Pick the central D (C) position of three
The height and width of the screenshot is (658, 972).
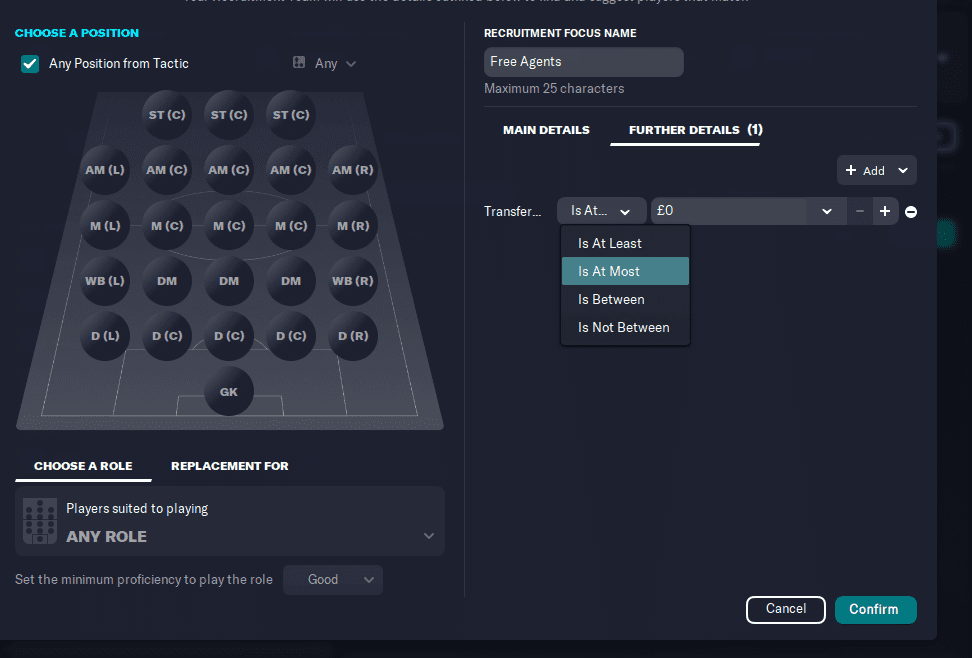229,336
